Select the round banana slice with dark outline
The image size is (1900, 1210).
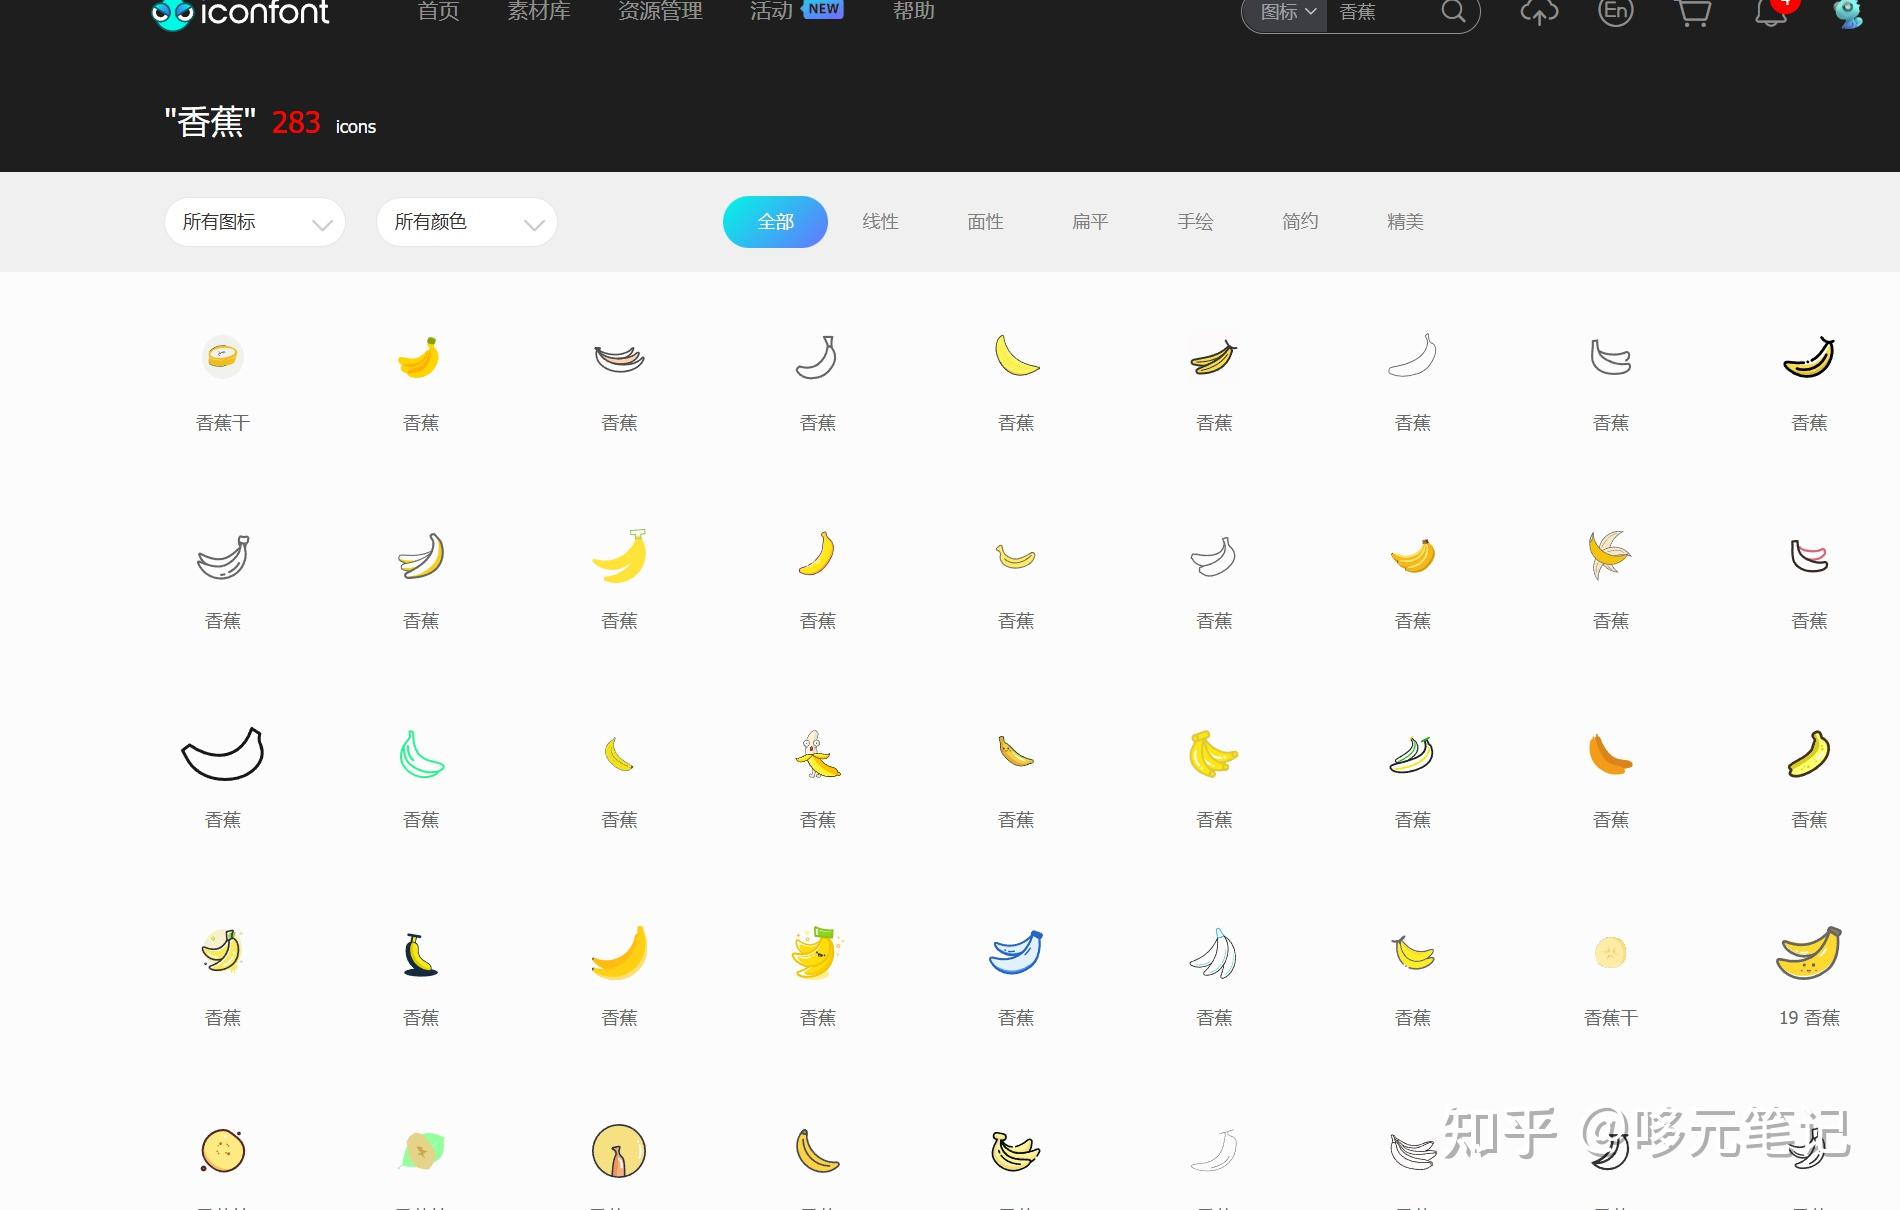(222, 1151)
